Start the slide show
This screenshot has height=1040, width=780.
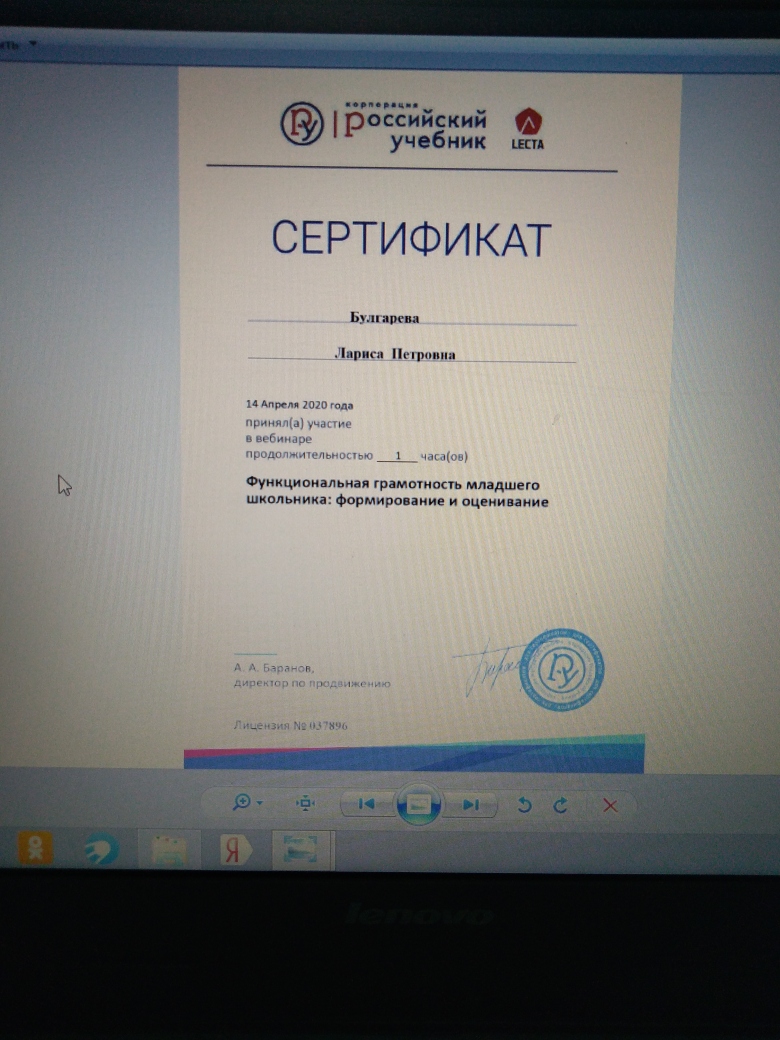(x=419, y=805)
